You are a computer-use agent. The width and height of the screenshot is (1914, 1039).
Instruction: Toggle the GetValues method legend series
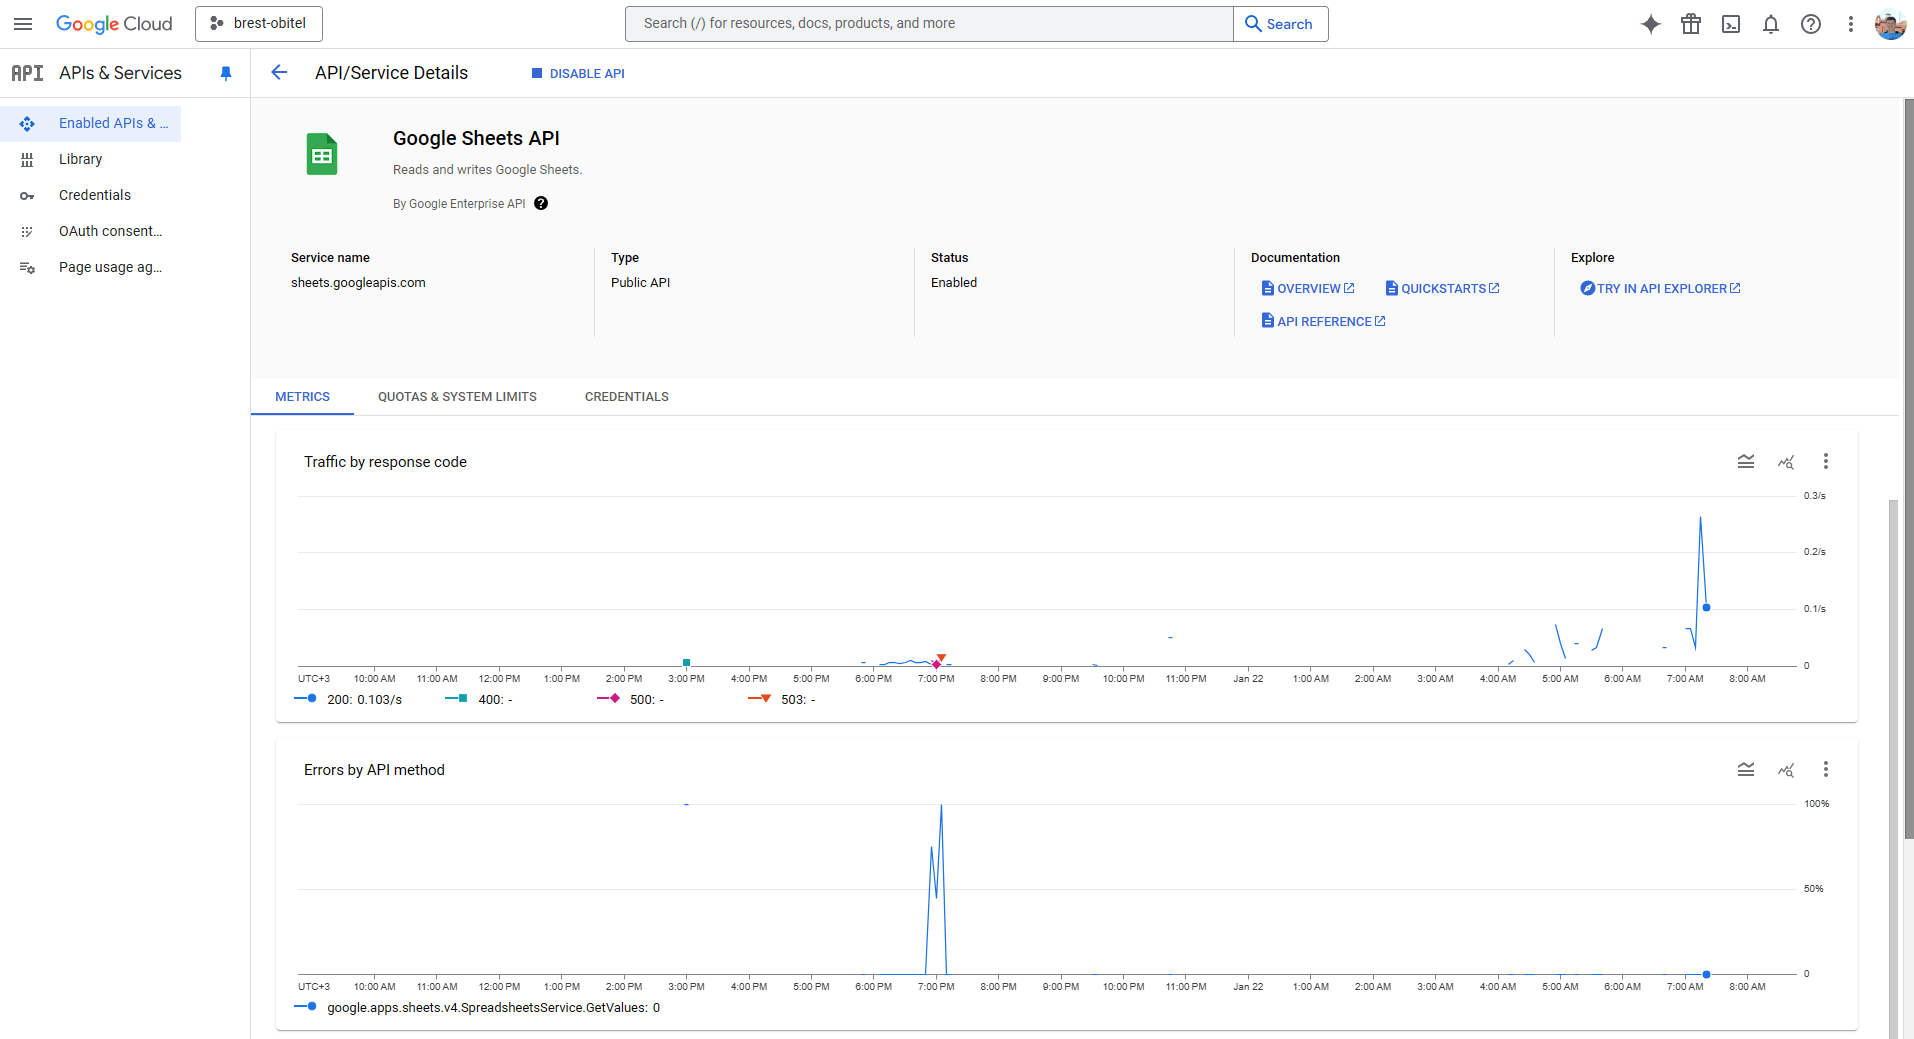[x=477, y=1007]
